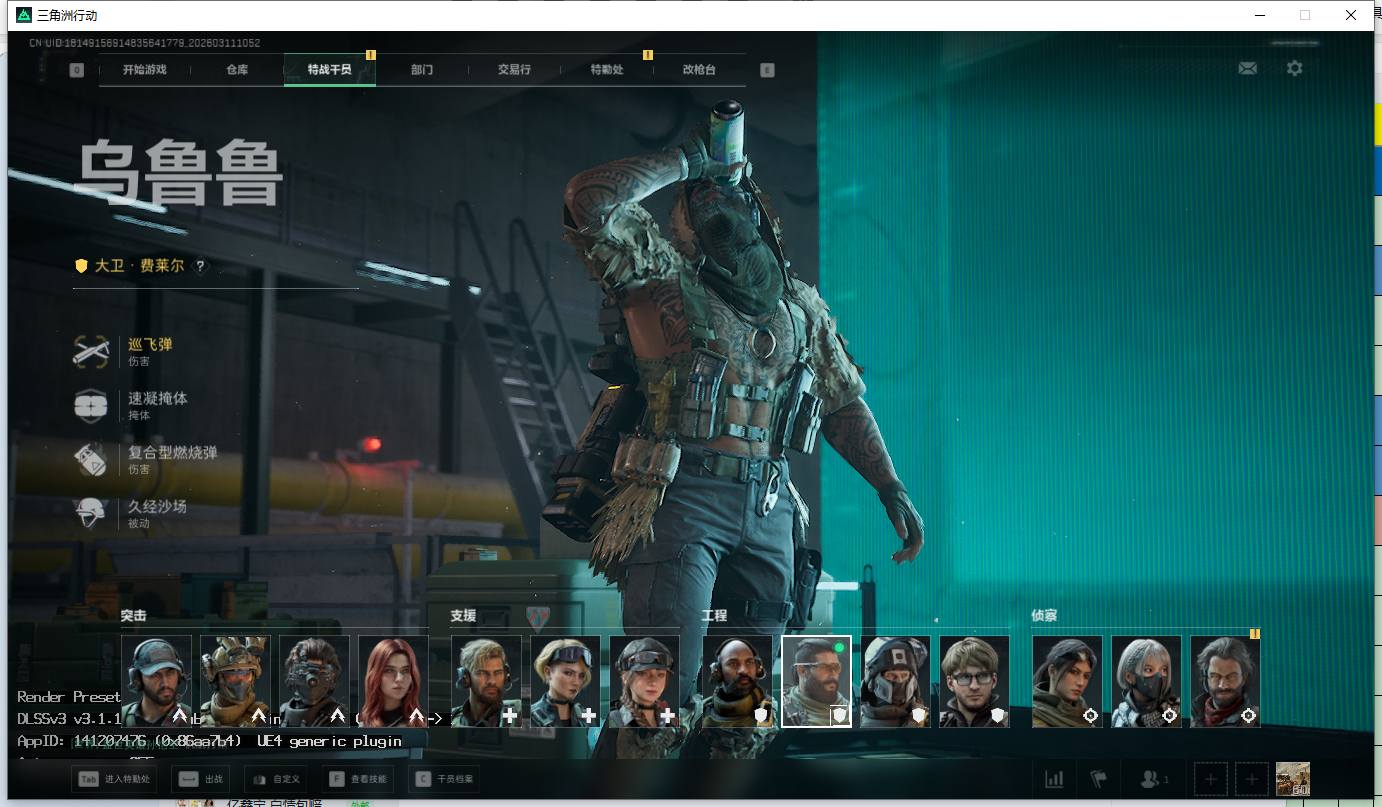
Task: Go to the 开始游戏 tab
Action: (145, 70)
